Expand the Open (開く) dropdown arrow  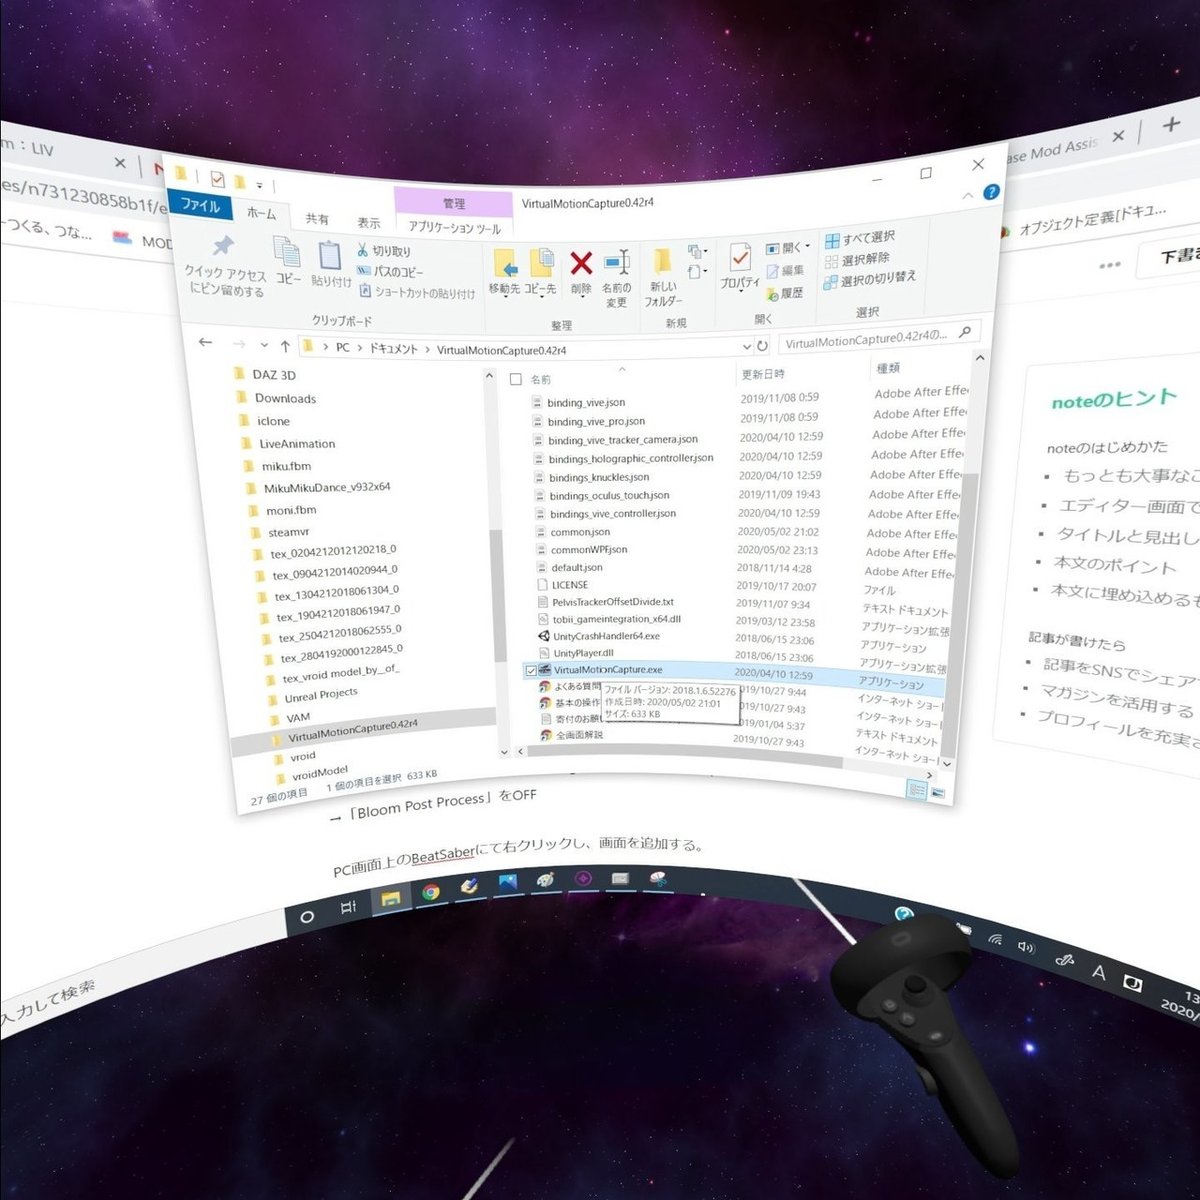click(807, 246)
